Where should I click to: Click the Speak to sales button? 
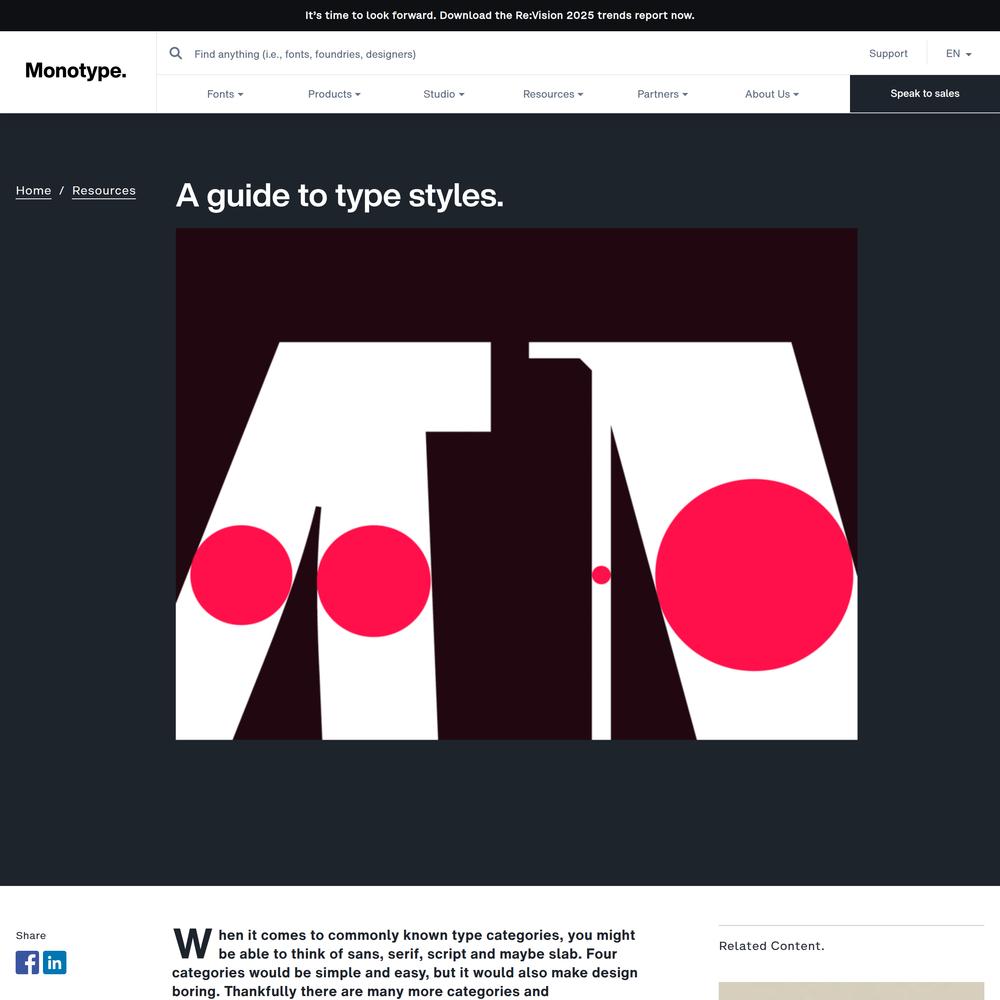925,94
